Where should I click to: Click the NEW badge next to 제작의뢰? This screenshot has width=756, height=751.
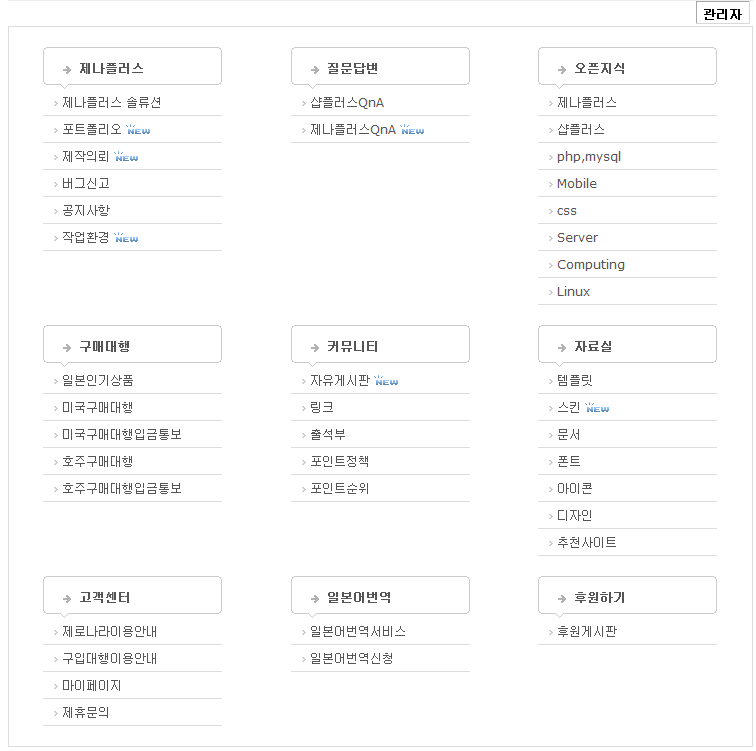point(126,157)
